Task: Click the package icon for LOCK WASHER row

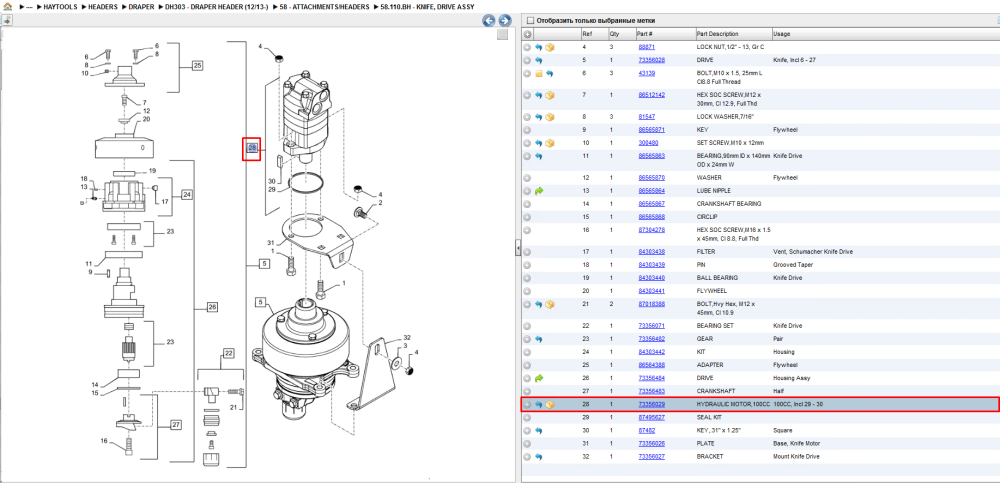Action: pyautogui.click(x=549, y=117)
